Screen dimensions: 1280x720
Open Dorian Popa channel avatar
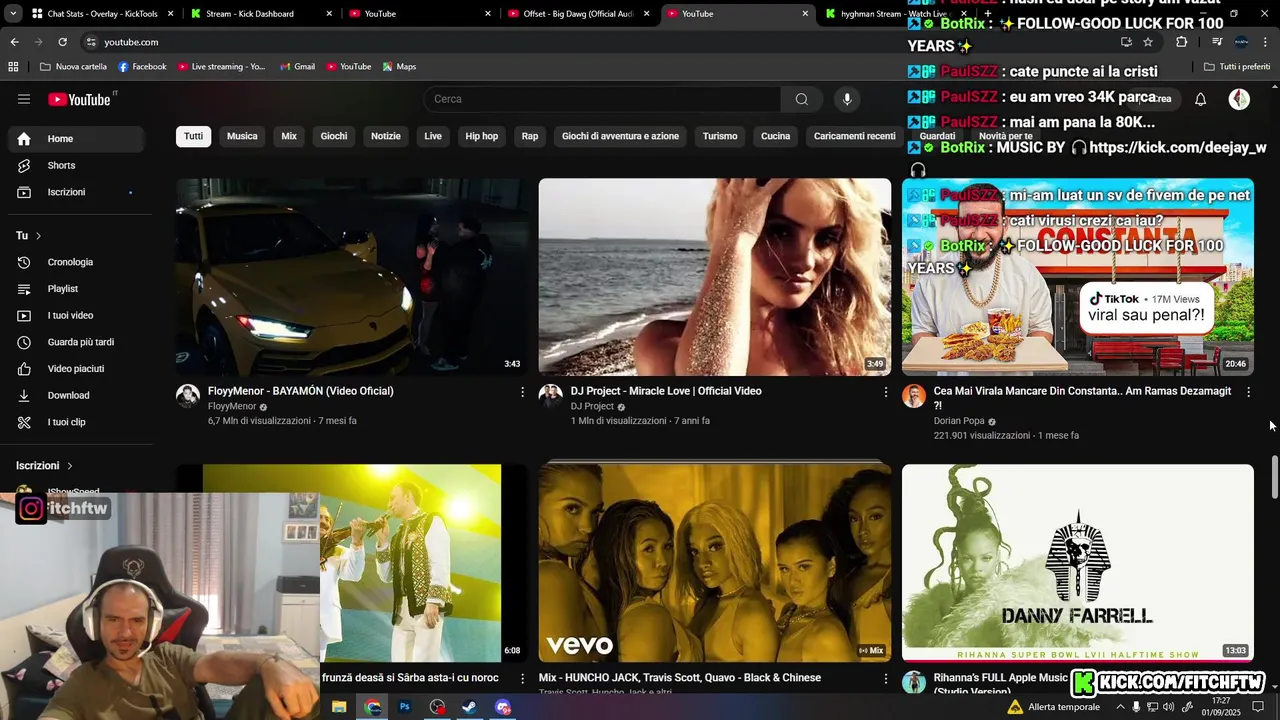coord(914,396)
